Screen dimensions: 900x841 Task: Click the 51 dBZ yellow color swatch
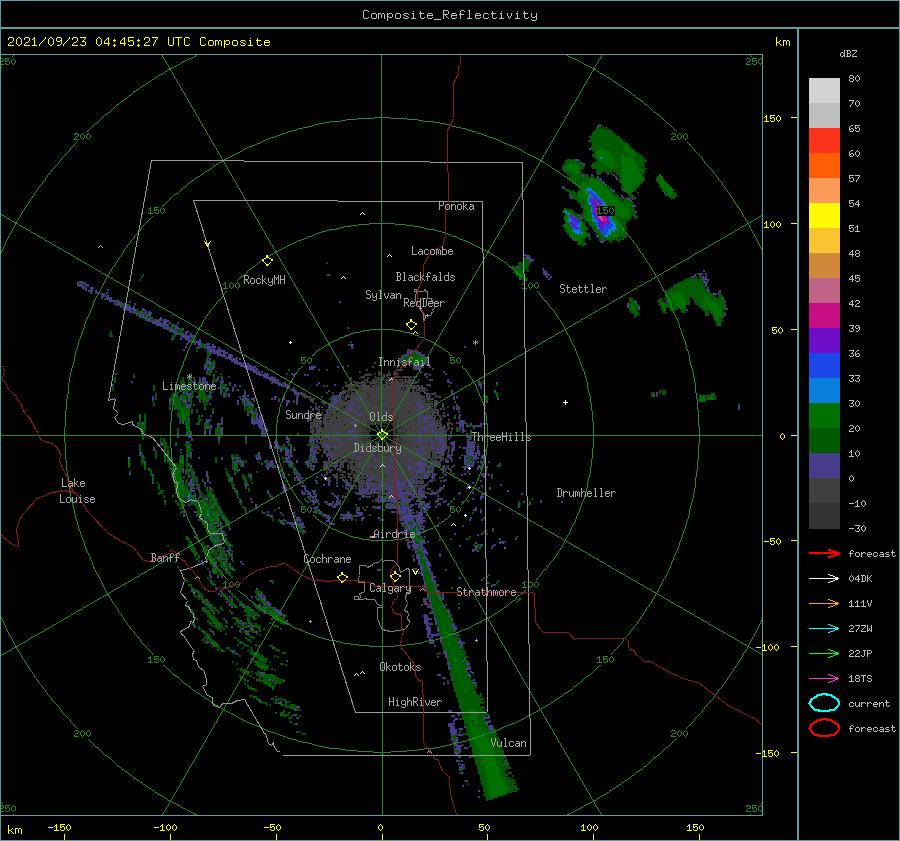point(824,215)
